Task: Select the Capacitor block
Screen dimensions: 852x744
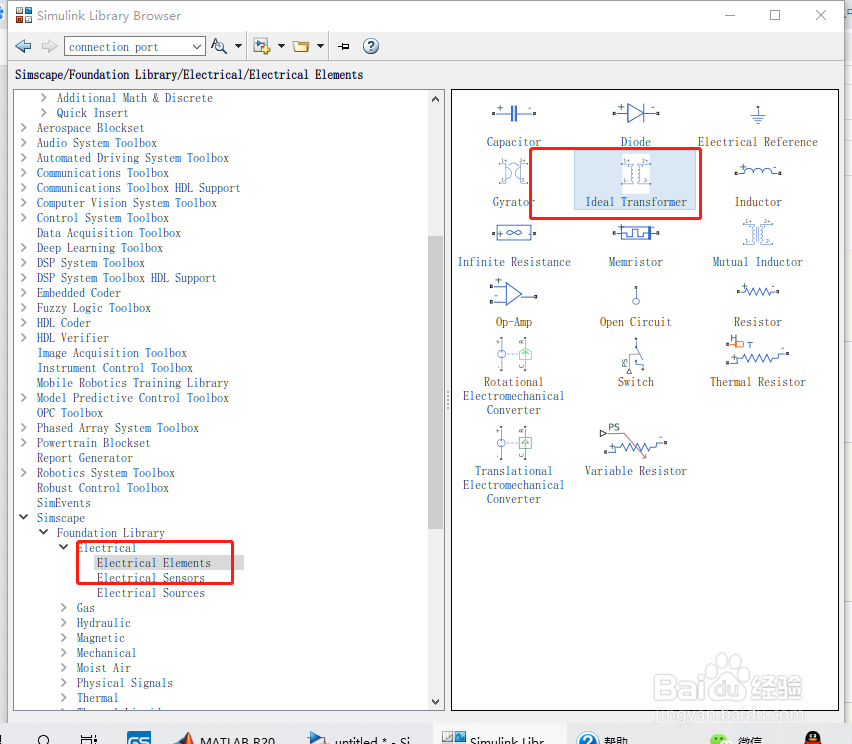Action: point(513,124)
